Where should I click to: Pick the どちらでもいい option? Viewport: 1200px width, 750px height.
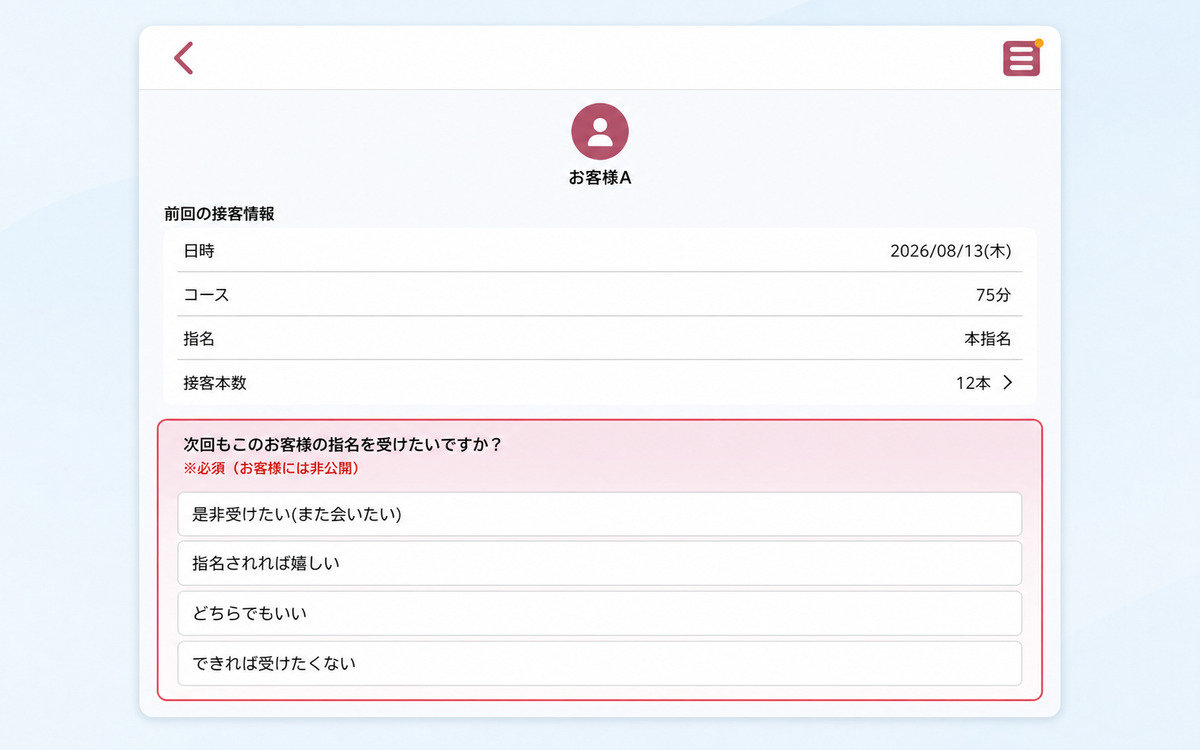(x=600, y=613)
